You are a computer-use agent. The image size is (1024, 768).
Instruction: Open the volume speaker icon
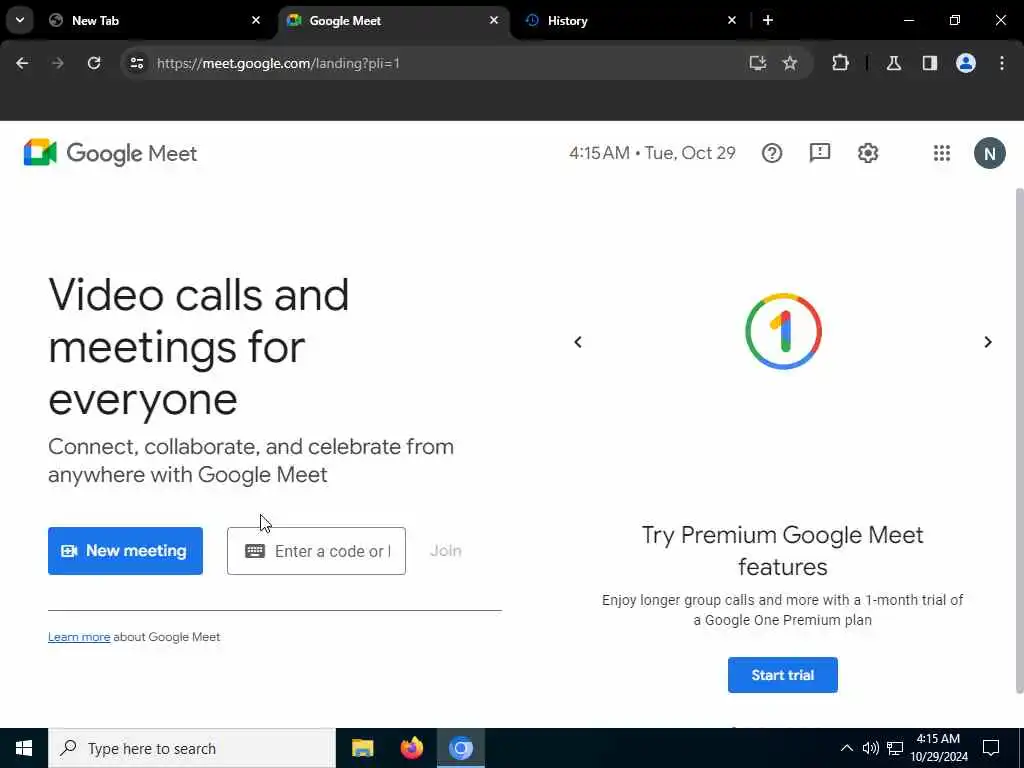point(870,748)
